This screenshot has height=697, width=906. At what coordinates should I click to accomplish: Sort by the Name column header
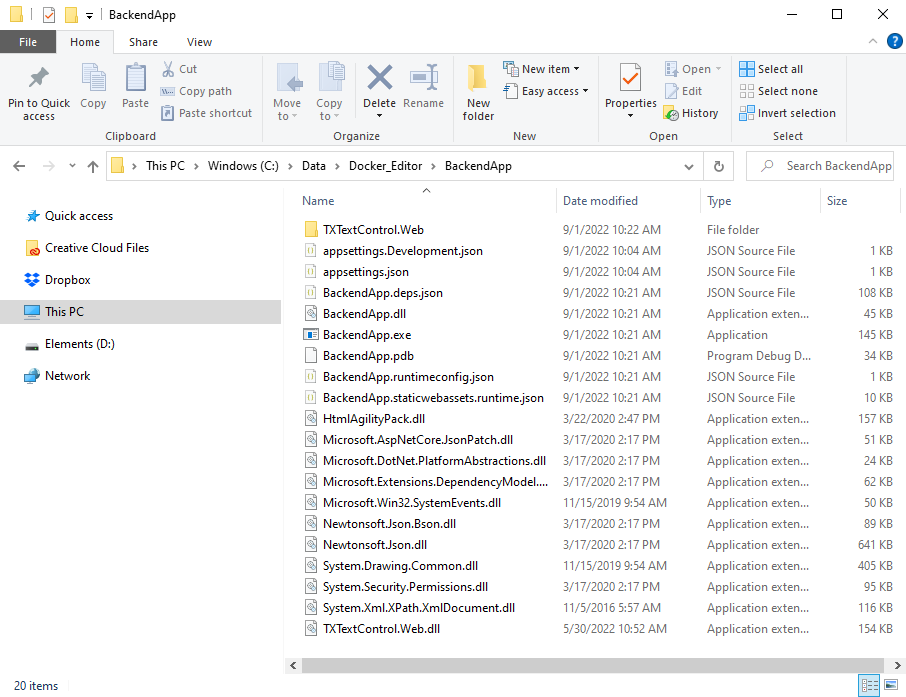click(x=426, y=201)
